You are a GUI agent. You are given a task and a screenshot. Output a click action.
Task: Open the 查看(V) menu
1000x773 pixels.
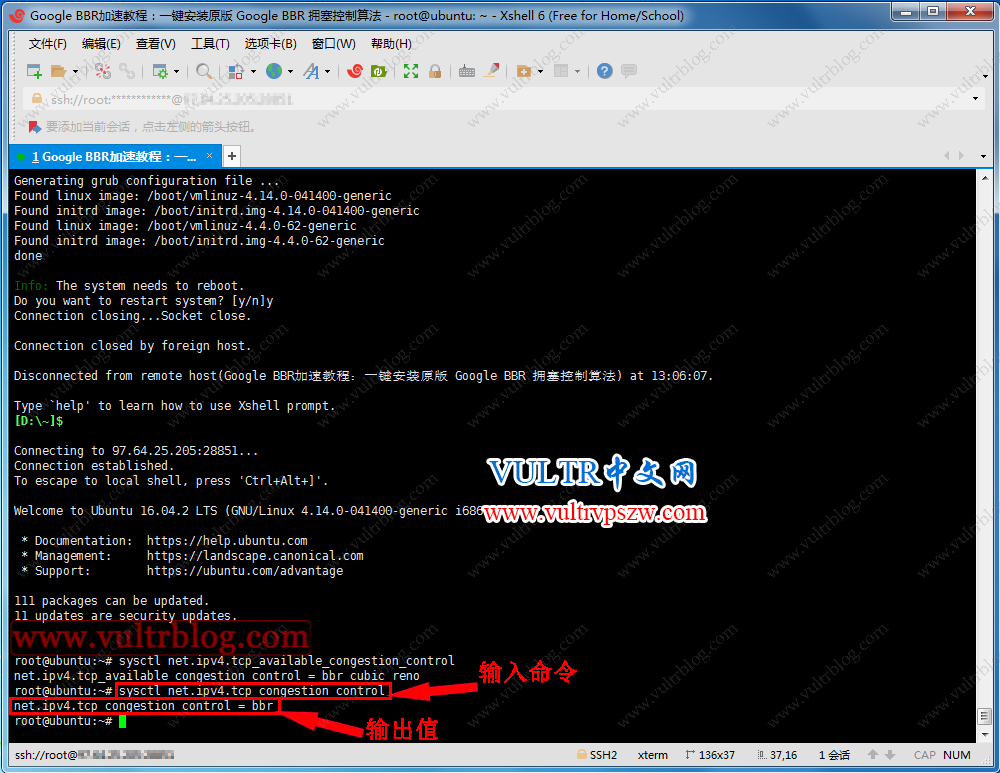pyautogui.click(x=156, y=43)
